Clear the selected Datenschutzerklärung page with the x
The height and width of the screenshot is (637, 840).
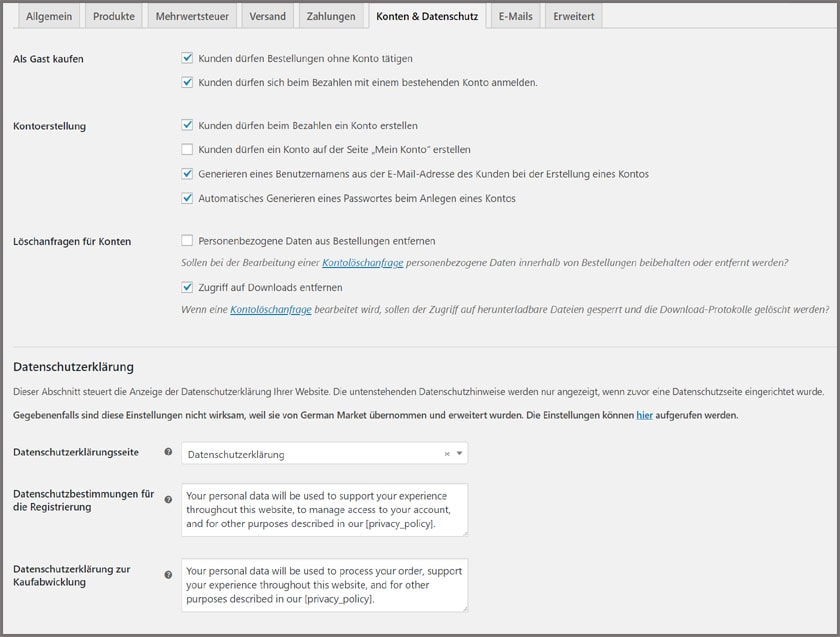[447, 454]
